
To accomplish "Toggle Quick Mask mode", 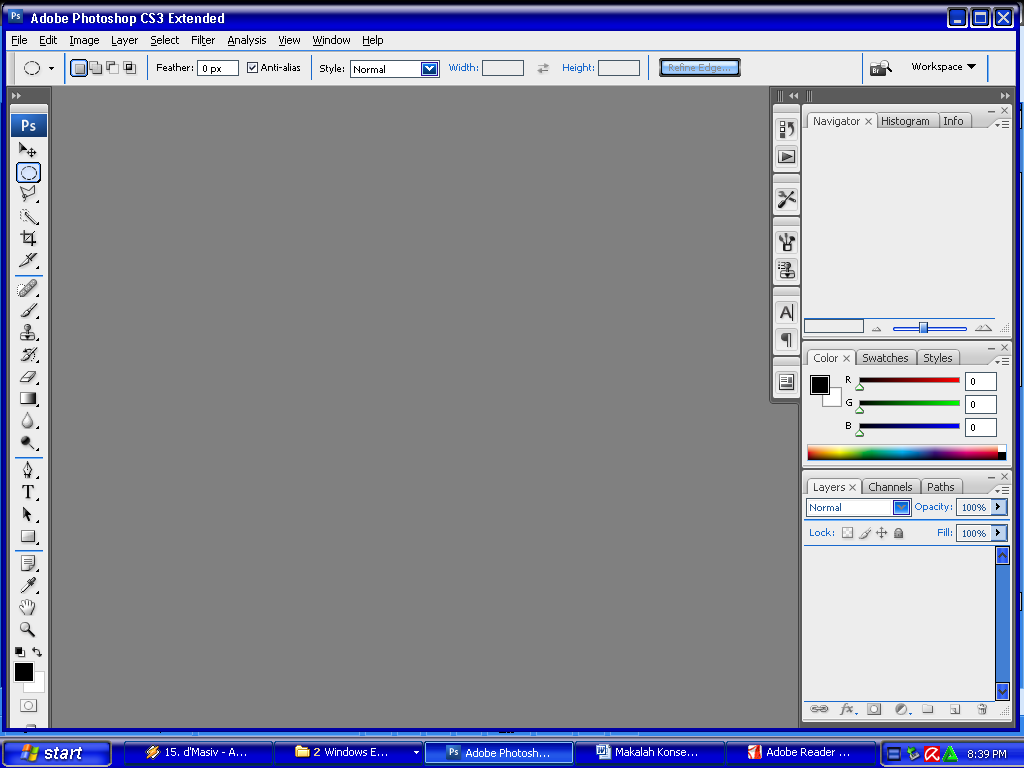I will (x=28, y=705).
